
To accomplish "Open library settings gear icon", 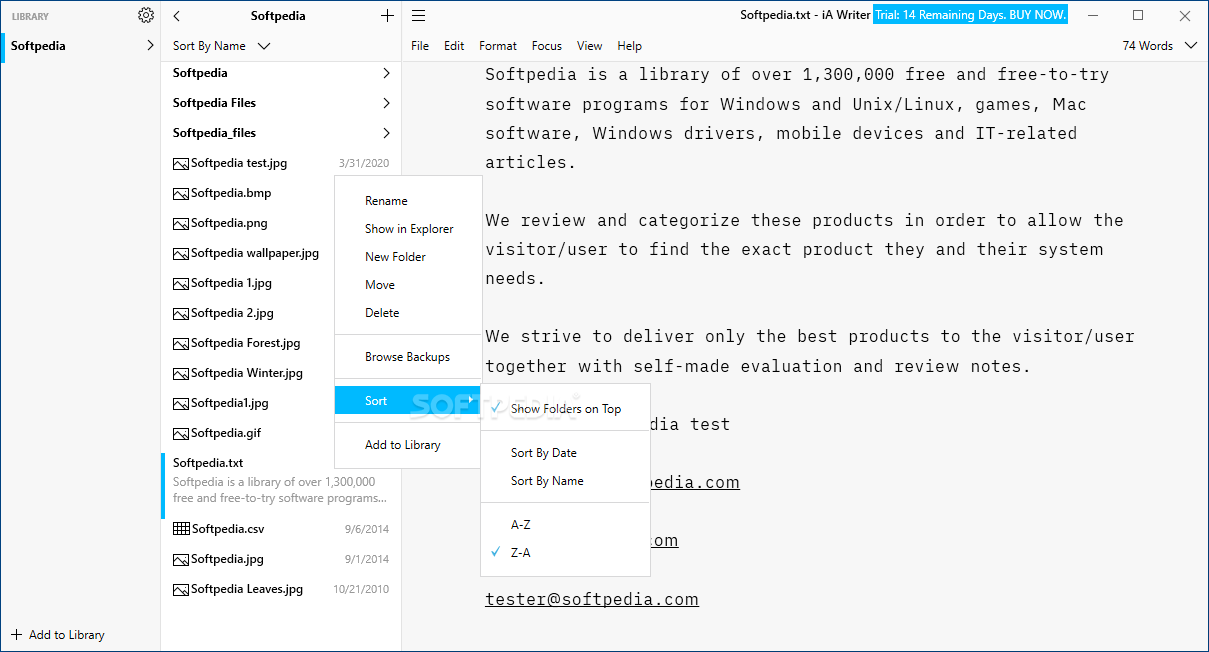I will pyautogui.click(x=146, y=15).
